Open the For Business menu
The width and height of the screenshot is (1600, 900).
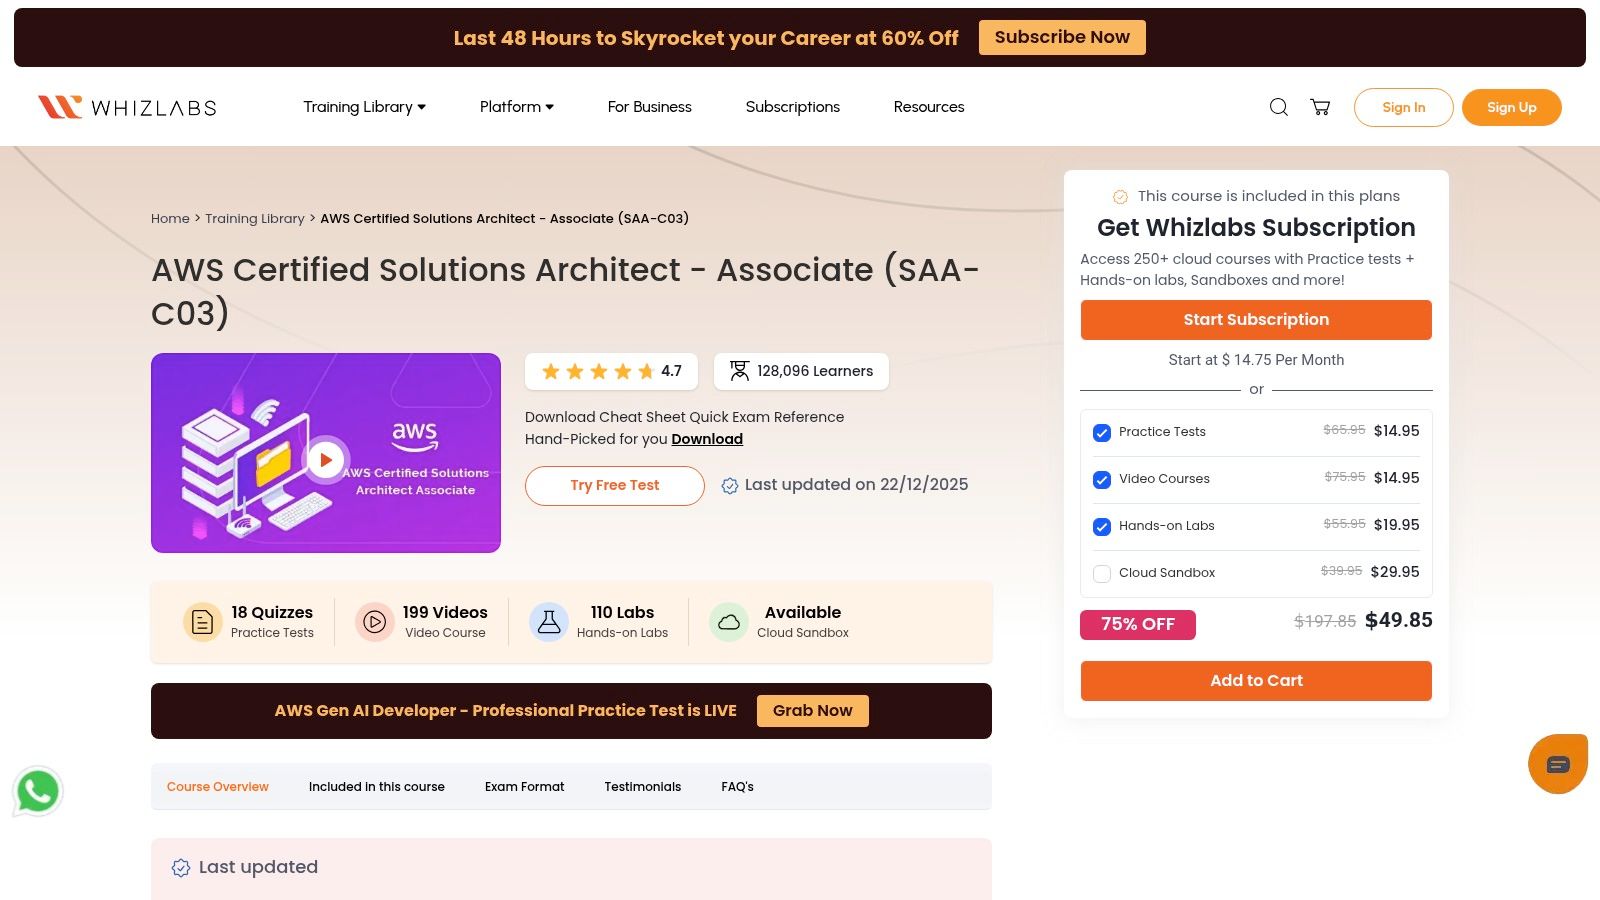tap(649, 107)
